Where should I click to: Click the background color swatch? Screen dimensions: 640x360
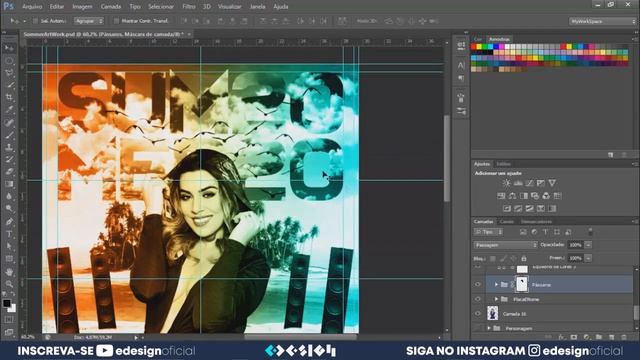point(12,308)
